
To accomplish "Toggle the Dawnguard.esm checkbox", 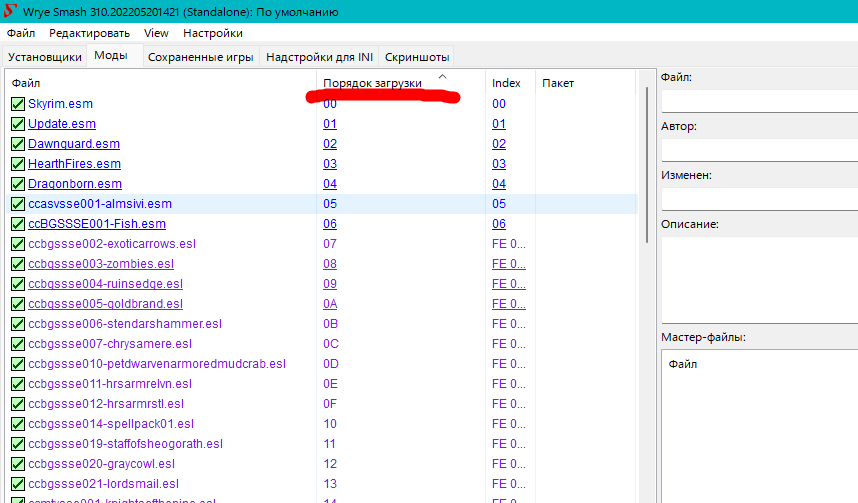I will pyautogui.click(x=18, y=144).
